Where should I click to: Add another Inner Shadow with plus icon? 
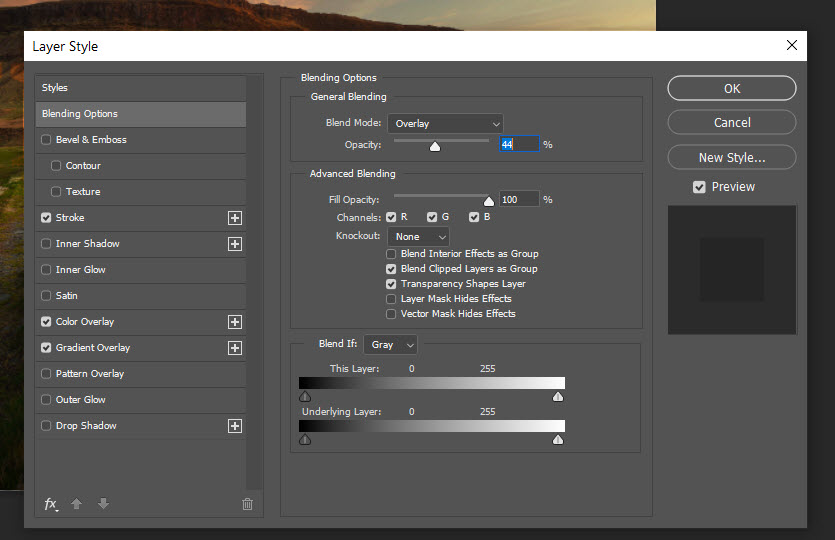(x=235, y=244)
